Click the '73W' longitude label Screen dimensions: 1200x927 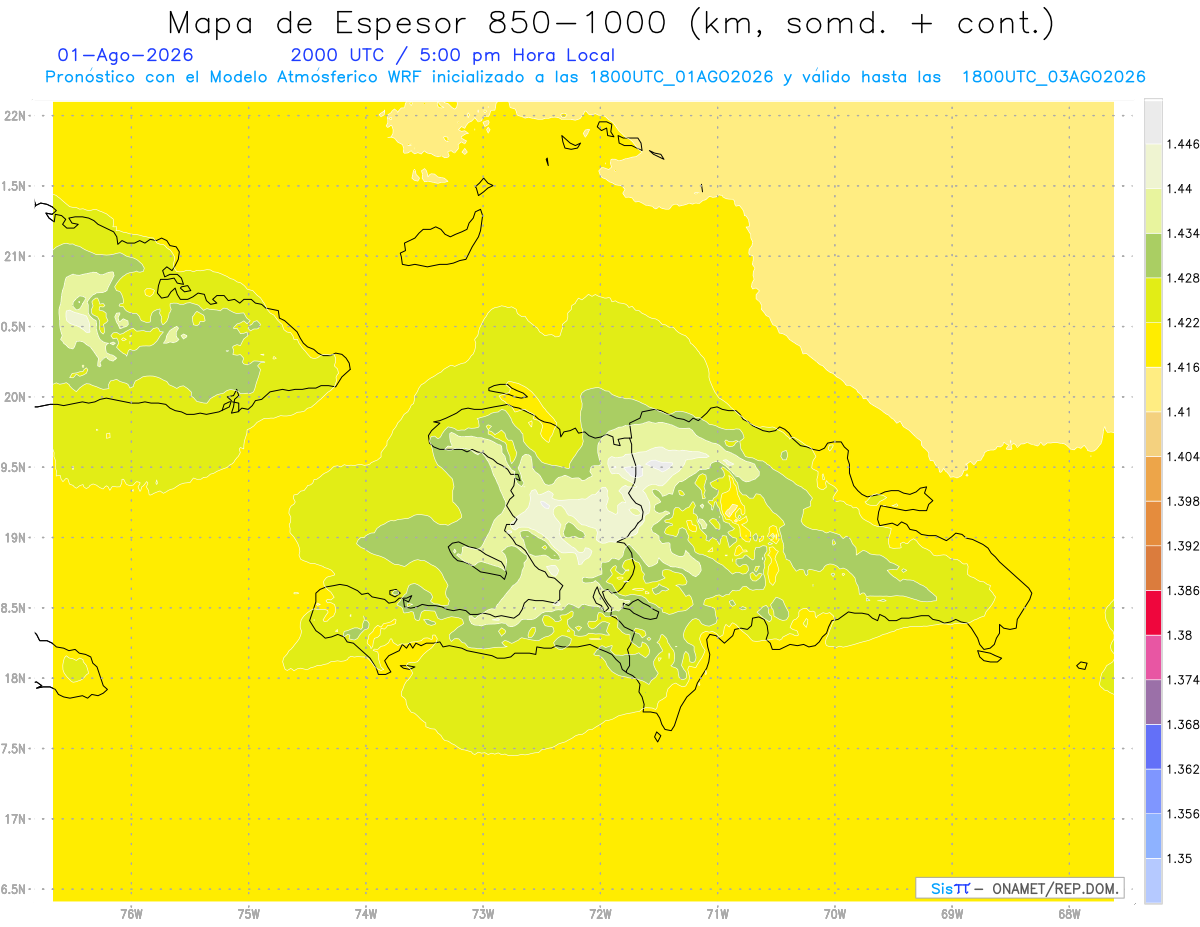coord(483,914)
